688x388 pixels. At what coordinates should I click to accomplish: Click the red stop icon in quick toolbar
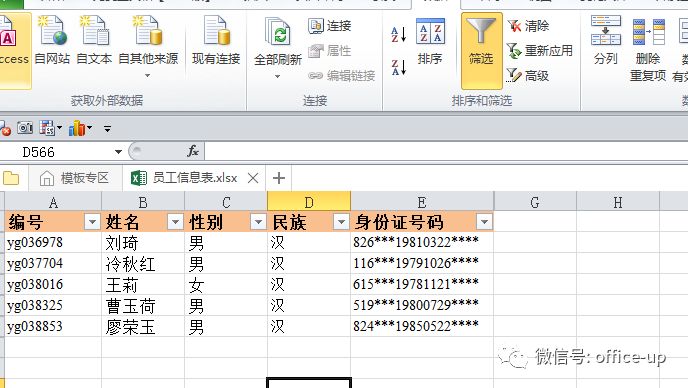pyautogui.click(x=6, y=129)
